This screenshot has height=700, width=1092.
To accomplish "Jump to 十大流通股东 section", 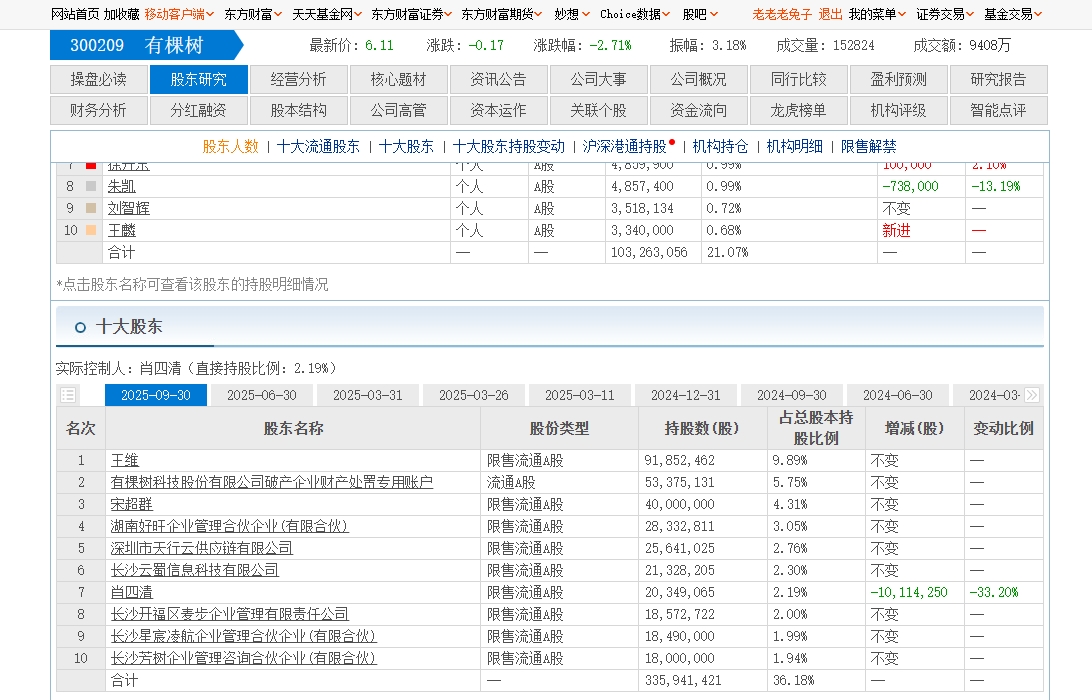I will [x=318, y=146].
